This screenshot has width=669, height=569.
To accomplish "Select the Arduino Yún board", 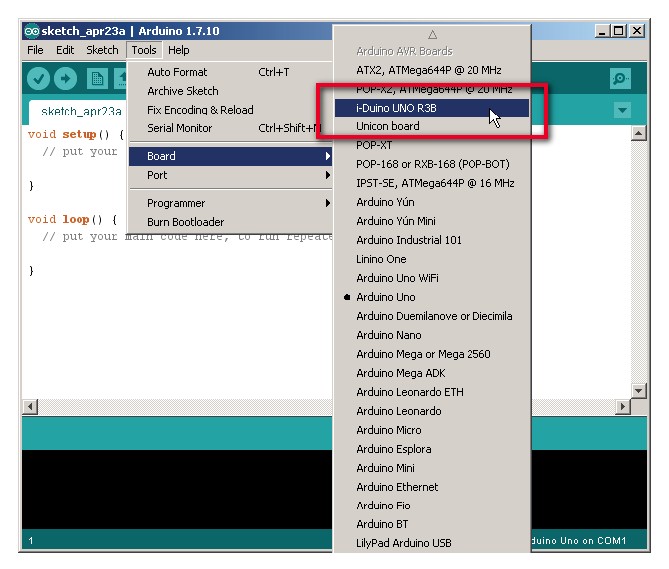I will point(432,202).
